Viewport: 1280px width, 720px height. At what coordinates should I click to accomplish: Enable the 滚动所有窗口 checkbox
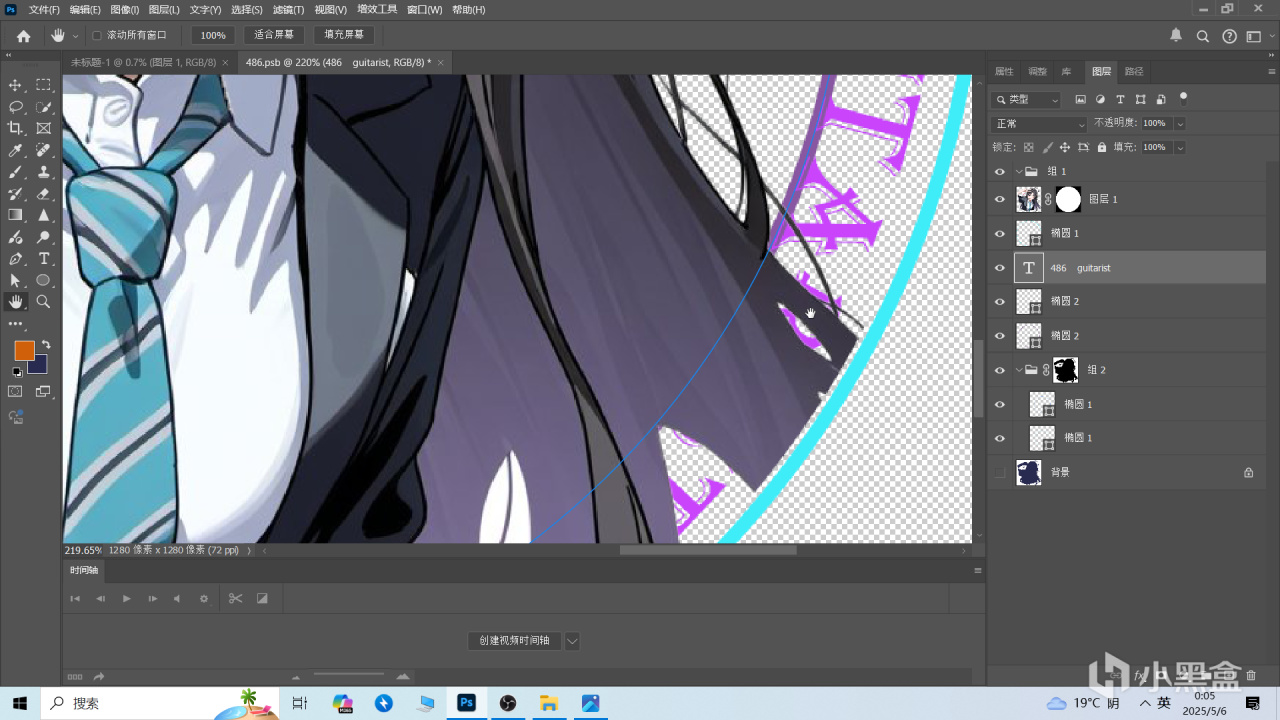[97, 35]
